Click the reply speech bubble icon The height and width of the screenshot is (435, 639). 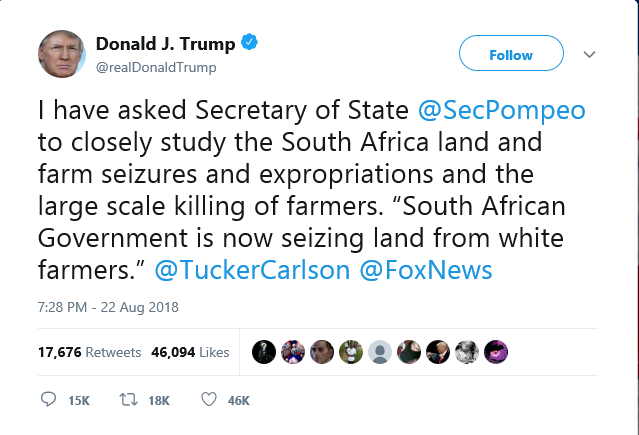pos(48,400)
